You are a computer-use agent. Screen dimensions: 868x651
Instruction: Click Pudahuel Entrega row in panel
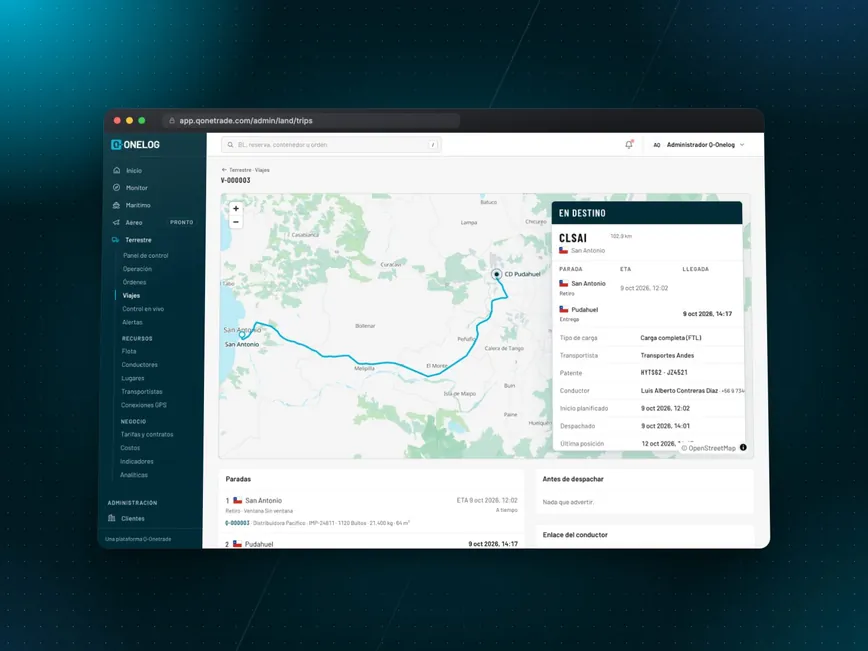(647, 314)
